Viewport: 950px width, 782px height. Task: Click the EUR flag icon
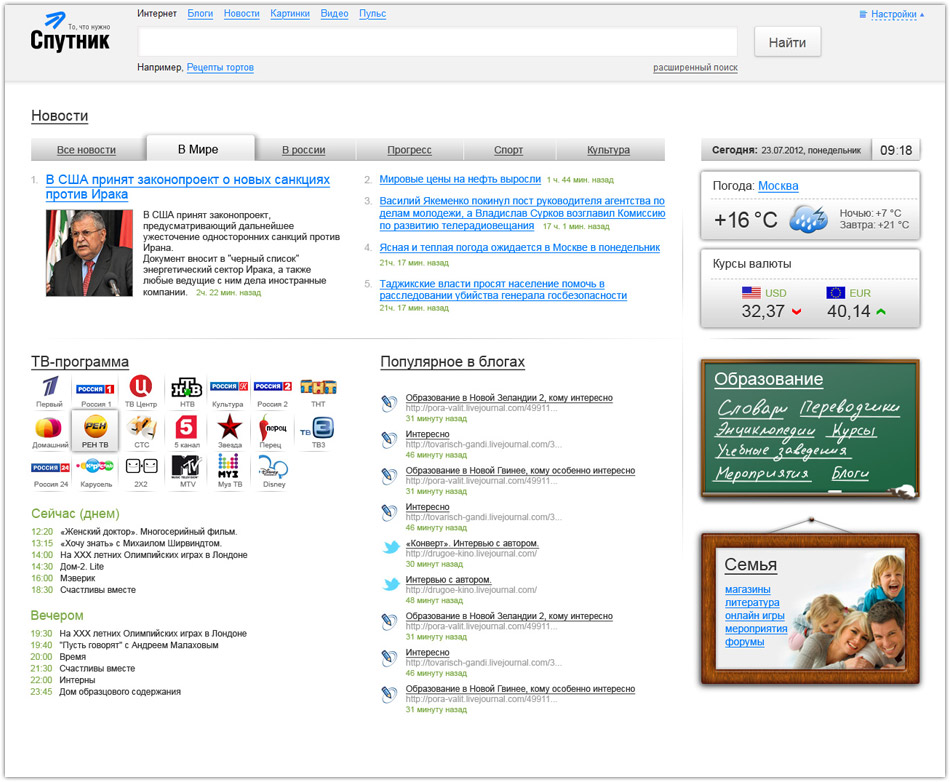tap(835, 293)
